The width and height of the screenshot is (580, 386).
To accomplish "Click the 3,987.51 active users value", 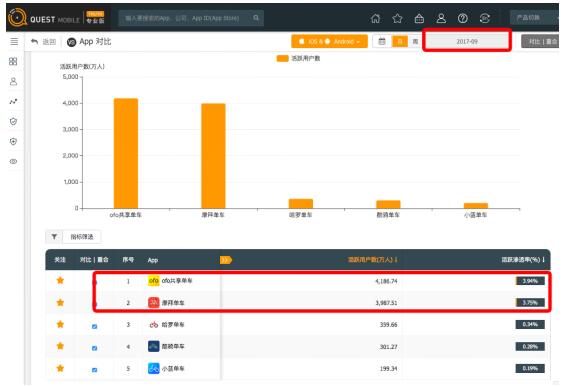I will pos(386,303).
